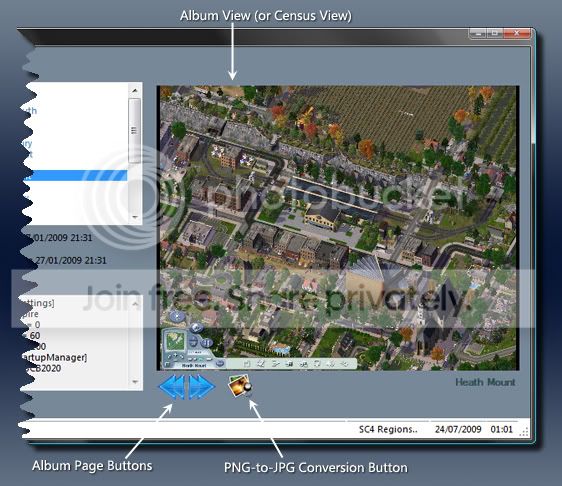Click the 24/07/2009 status bar date
Screen dimensions: 562x486
tap(458, 429)
